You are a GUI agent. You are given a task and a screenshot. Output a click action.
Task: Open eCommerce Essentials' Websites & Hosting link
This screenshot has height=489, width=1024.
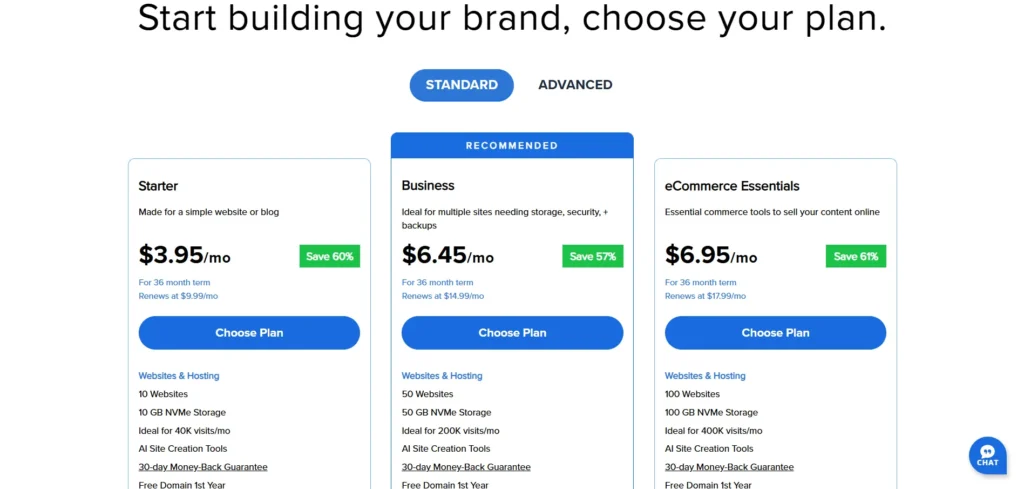coord(705,376)
